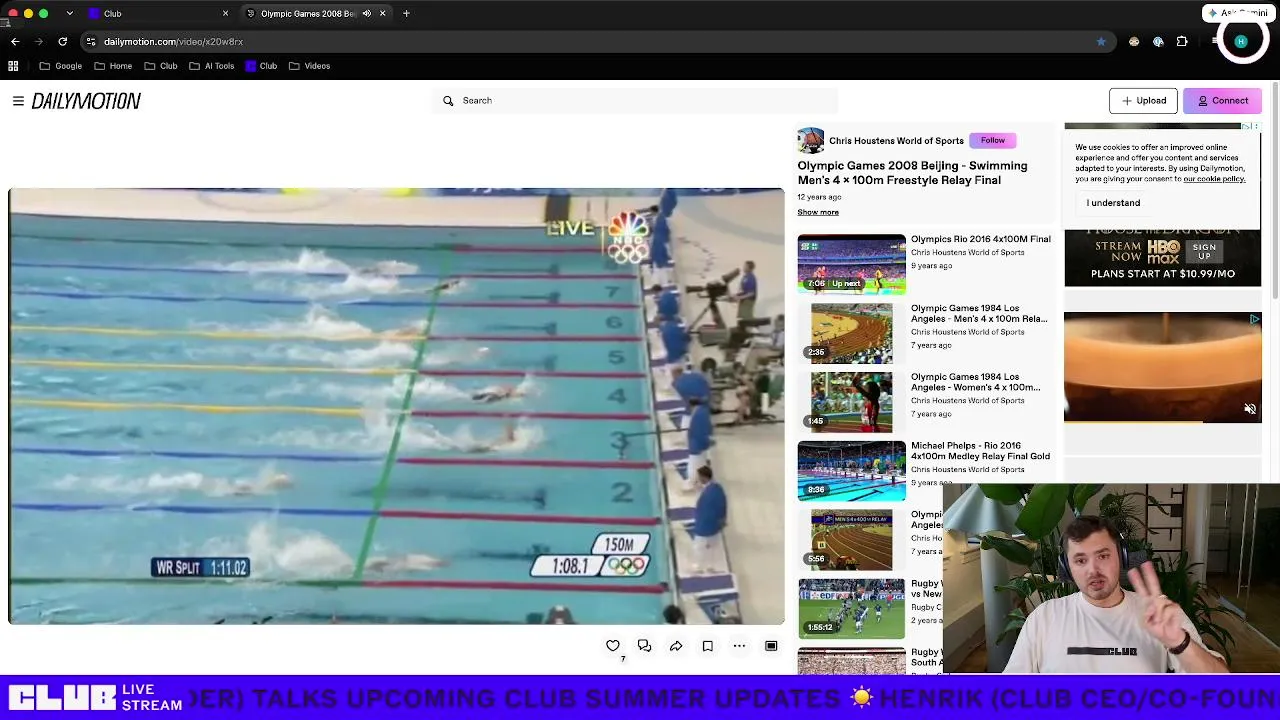Open the Dailymotion hamburger menu

click(18, 101)
